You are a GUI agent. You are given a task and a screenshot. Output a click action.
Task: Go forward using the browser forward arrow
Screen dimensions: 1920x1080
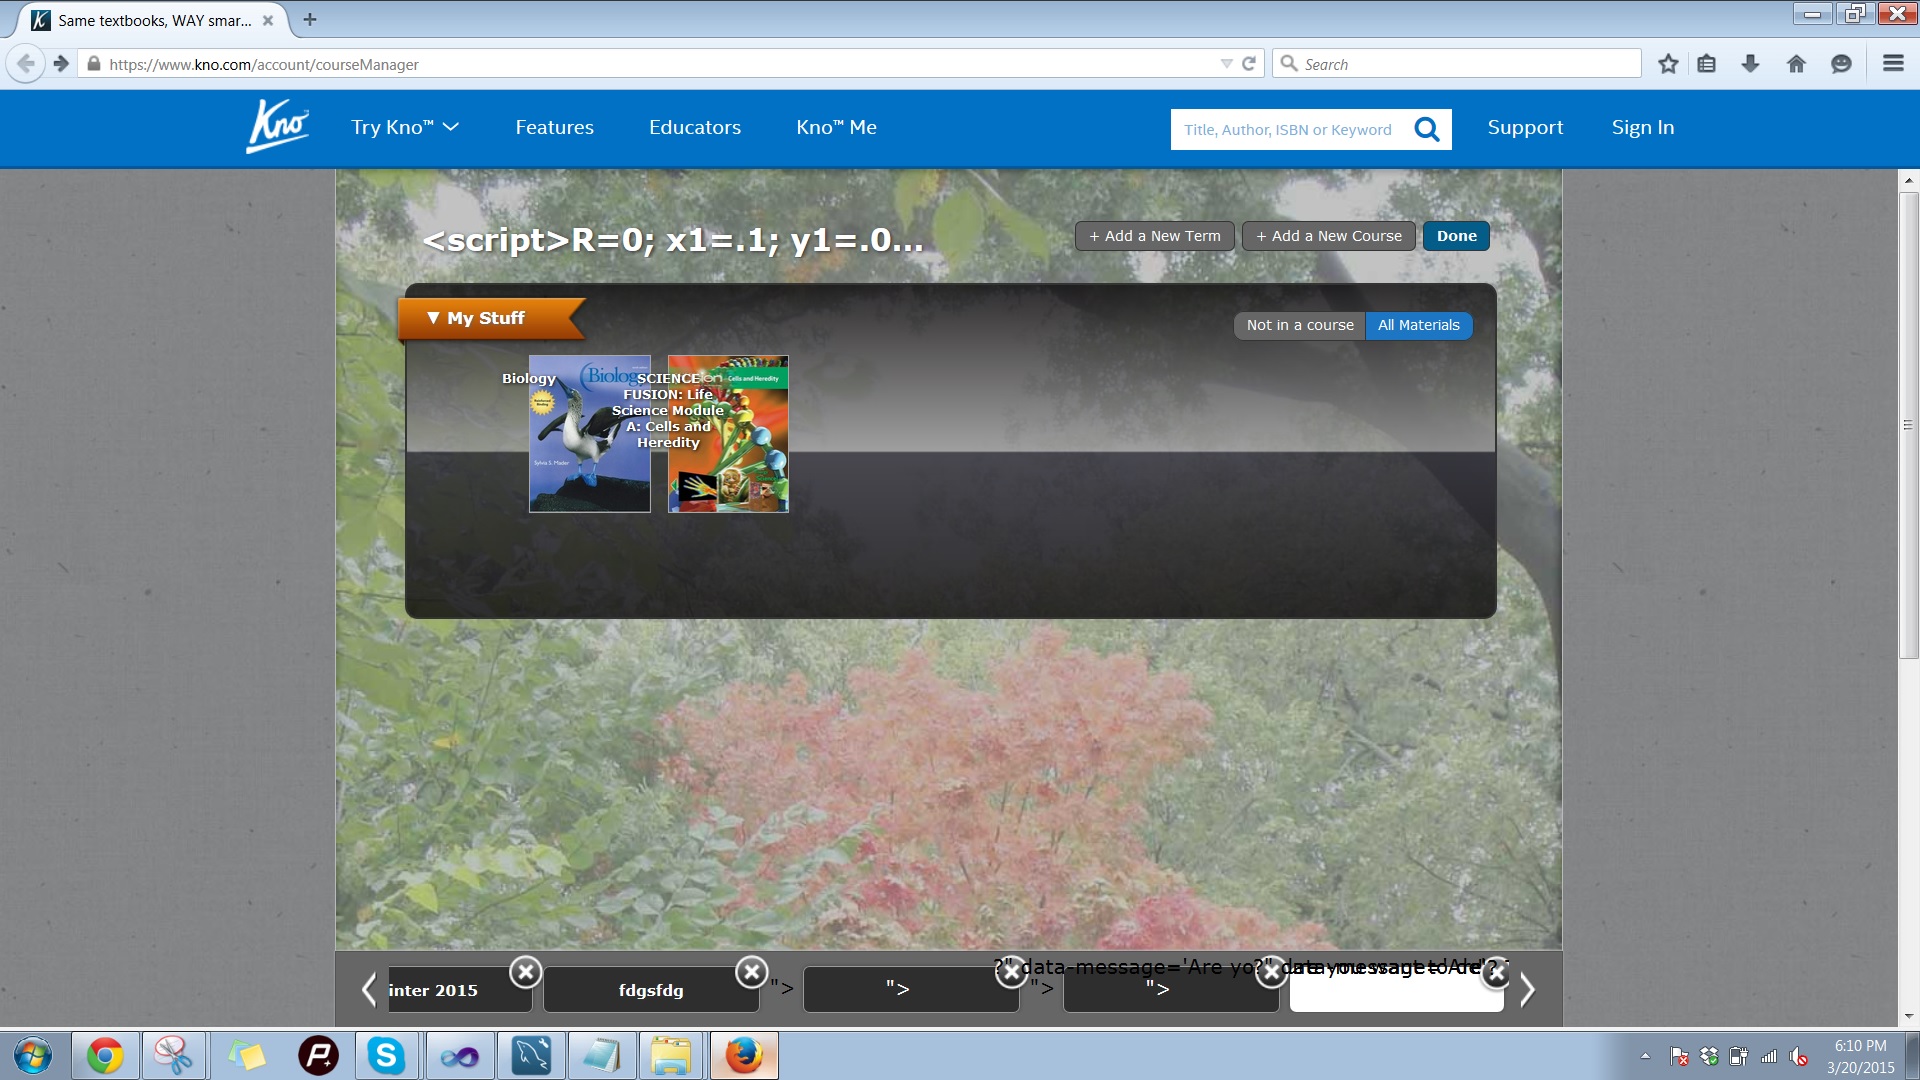(61, 64)
